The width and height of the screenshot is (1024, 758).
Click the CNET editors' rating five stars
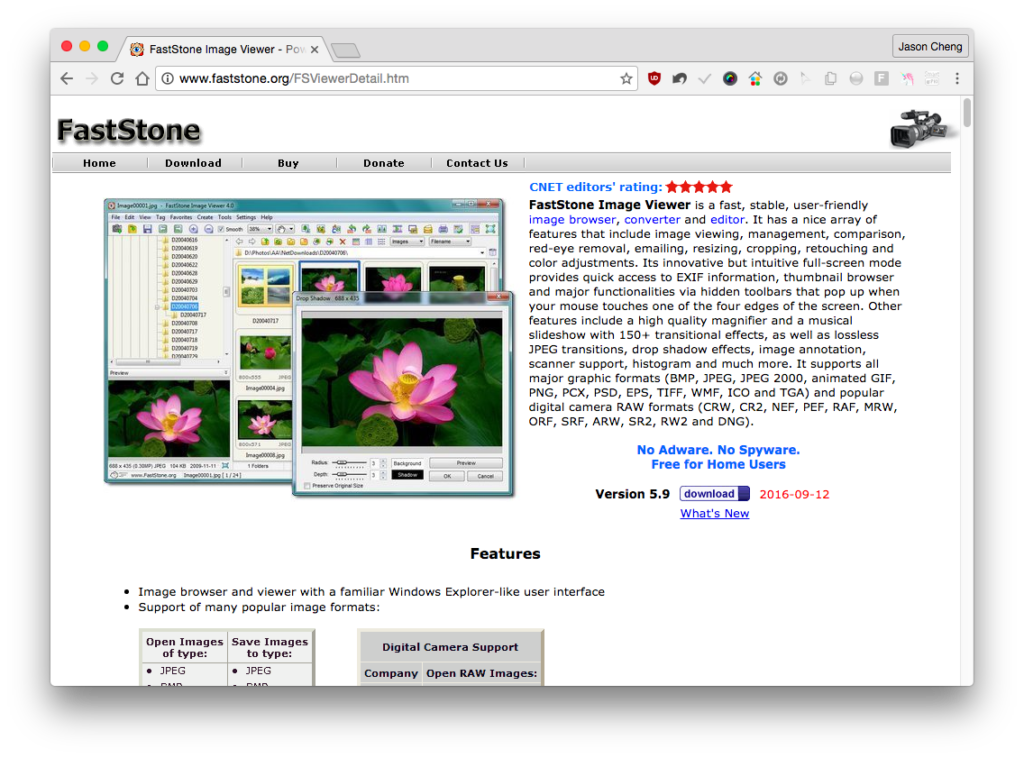pyautogui.click(x=699, y=187)
